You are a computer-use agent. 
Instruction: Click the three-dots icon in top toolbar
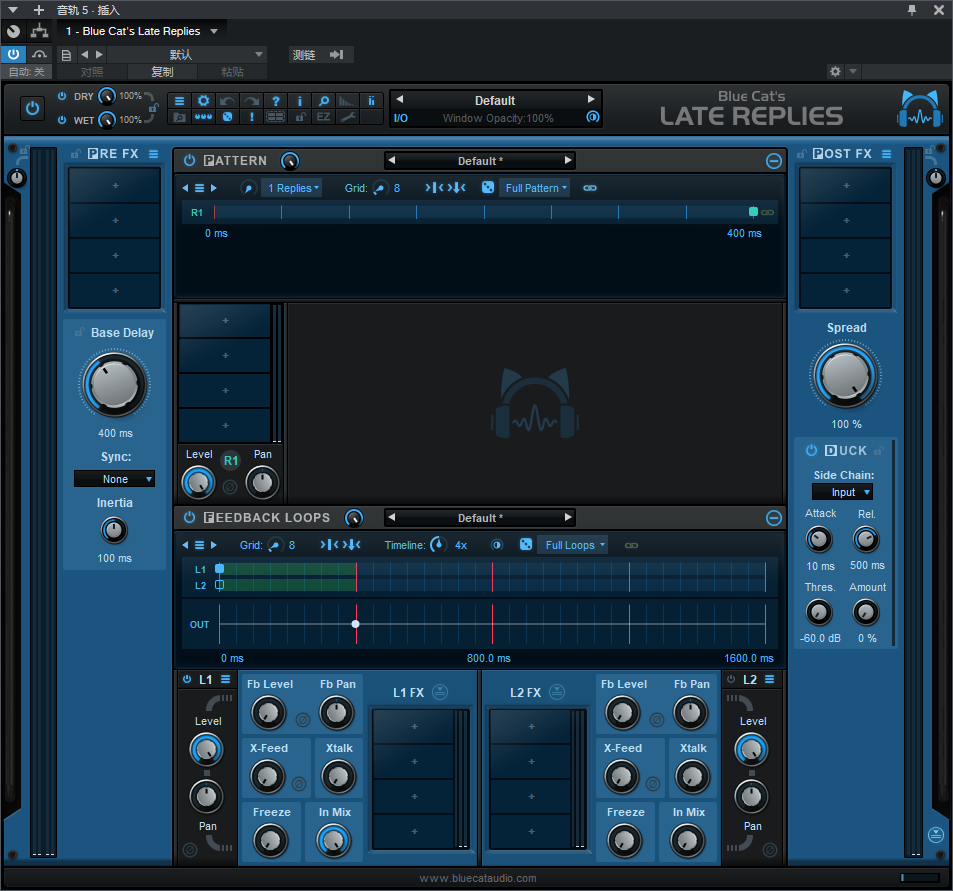coord(204,117)
